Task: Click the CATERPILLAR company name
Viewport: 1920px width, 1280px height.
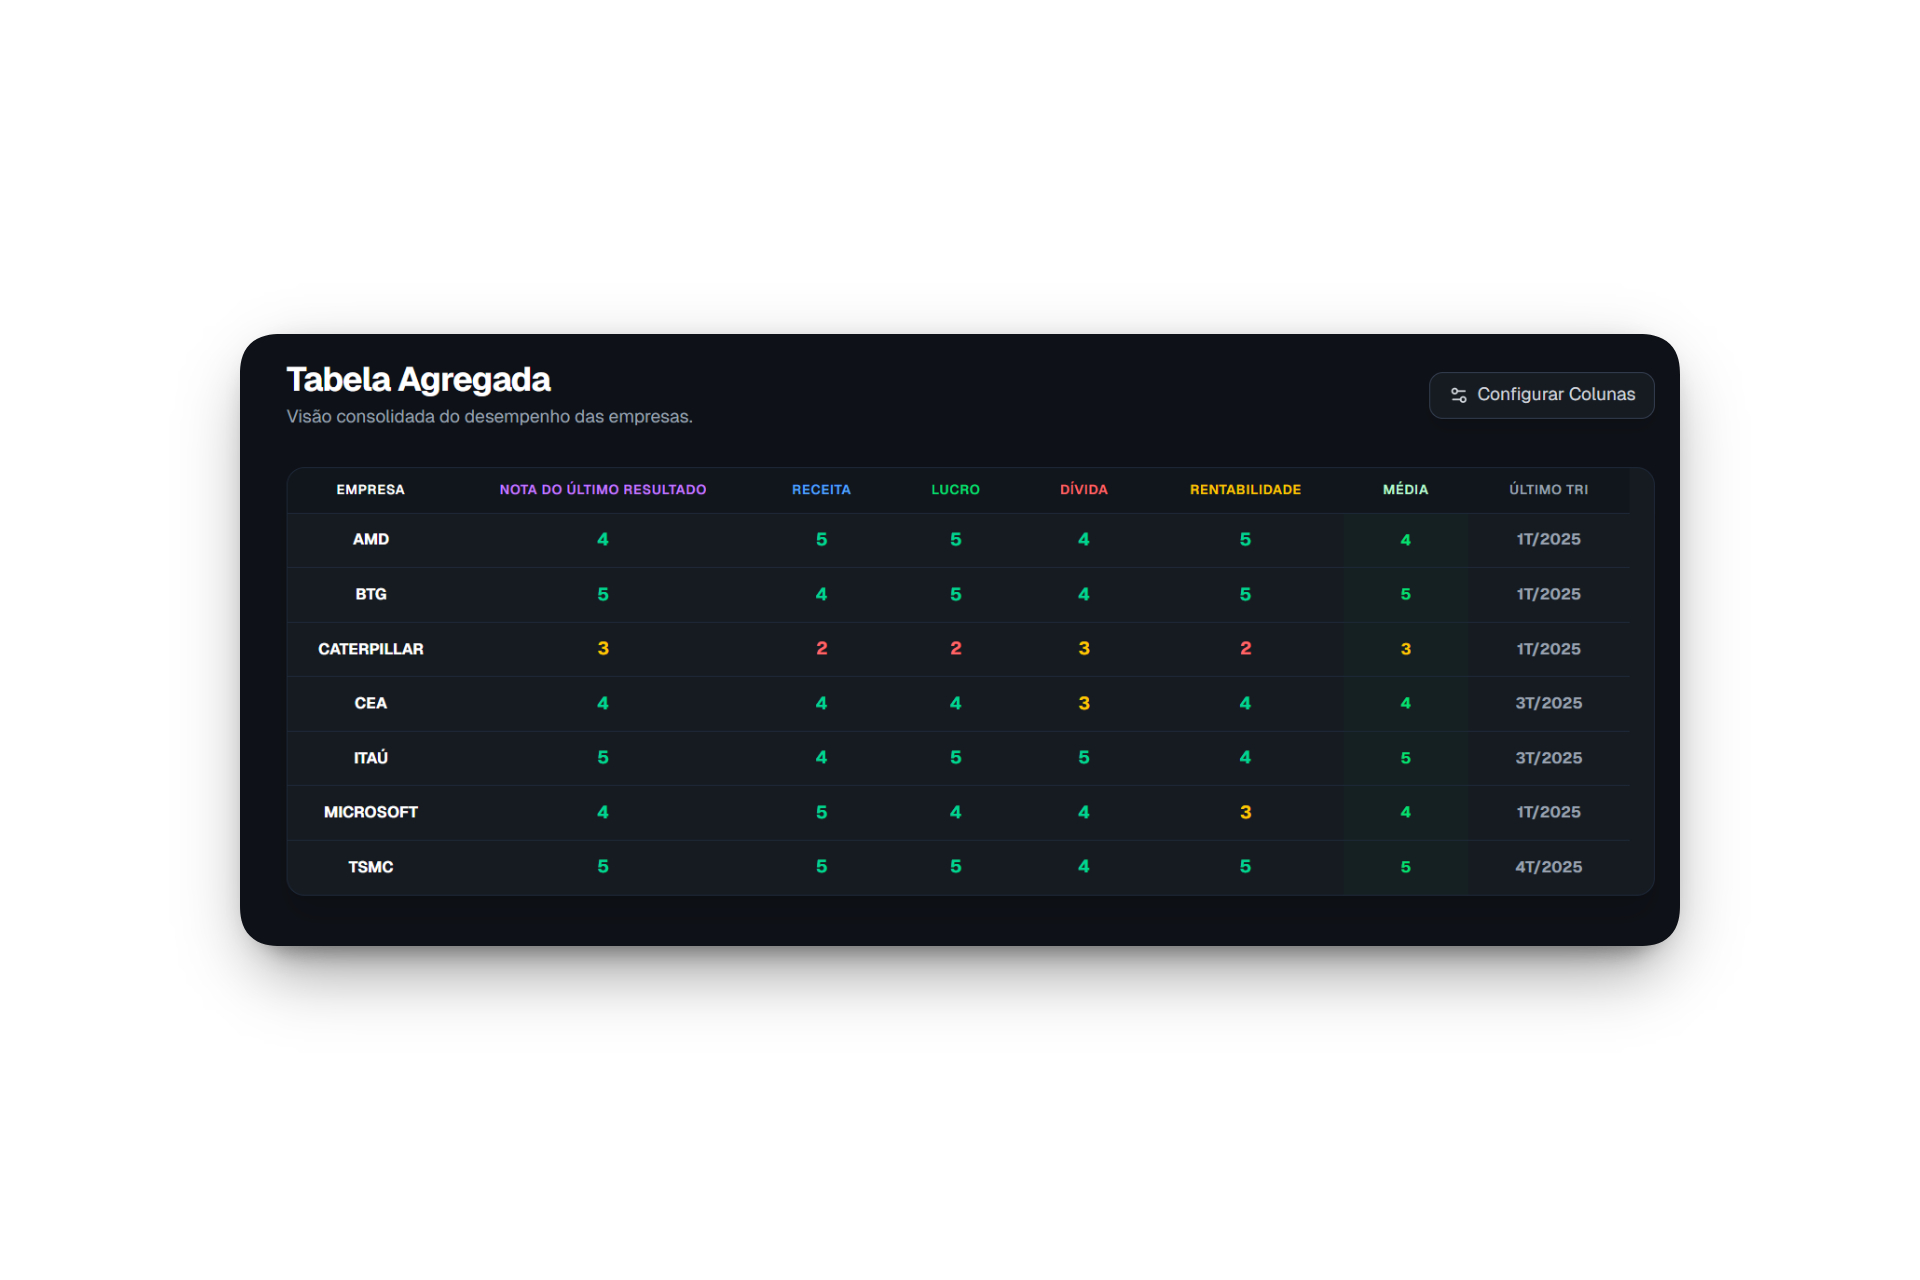Action: [x=370, y=649]
